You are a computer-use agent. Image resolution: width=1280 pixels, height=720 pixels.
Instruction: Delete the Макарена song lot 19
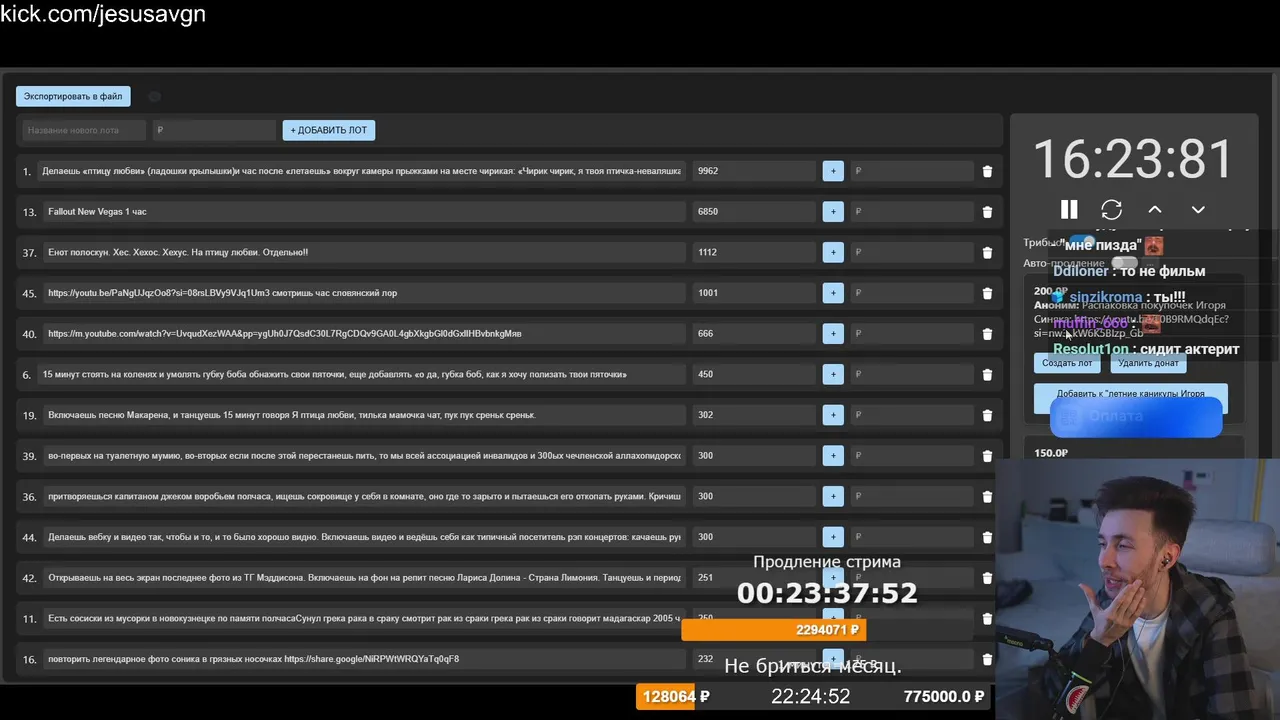(987, 415)
